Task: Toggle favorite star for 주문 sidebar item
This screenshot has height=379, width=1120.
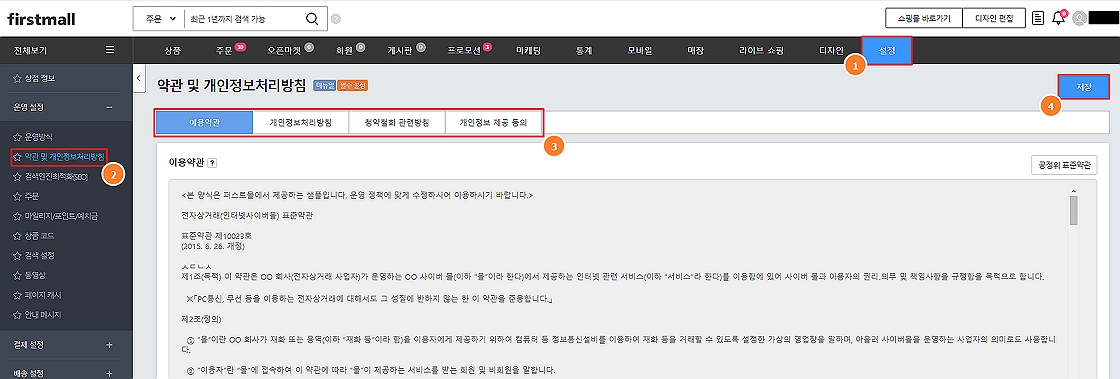Action: [x=17, y=196]
